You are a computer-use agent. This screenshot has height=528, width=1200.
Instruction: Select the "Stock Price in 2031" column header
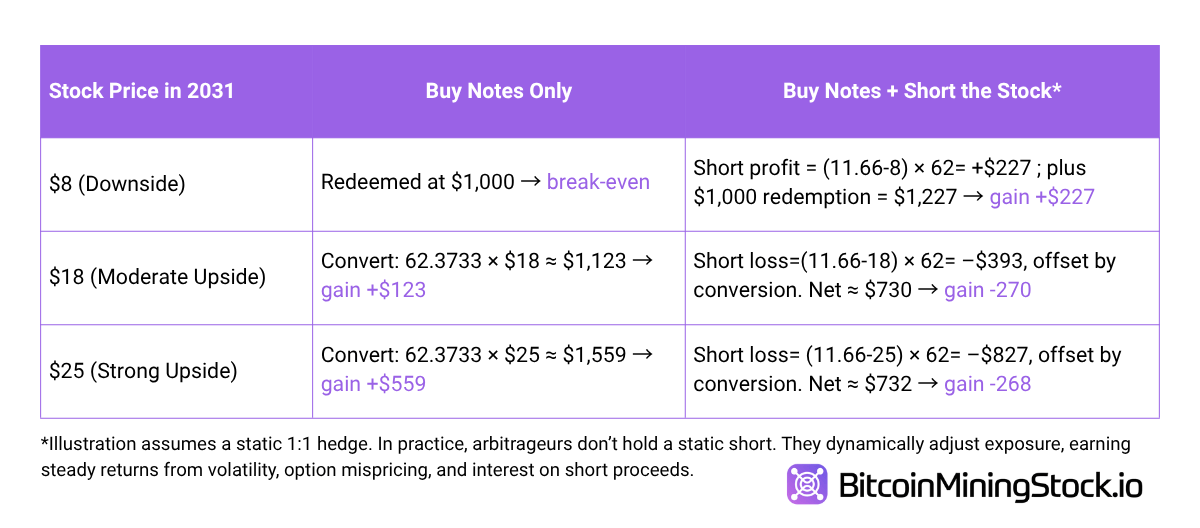(x=141, y=91)
